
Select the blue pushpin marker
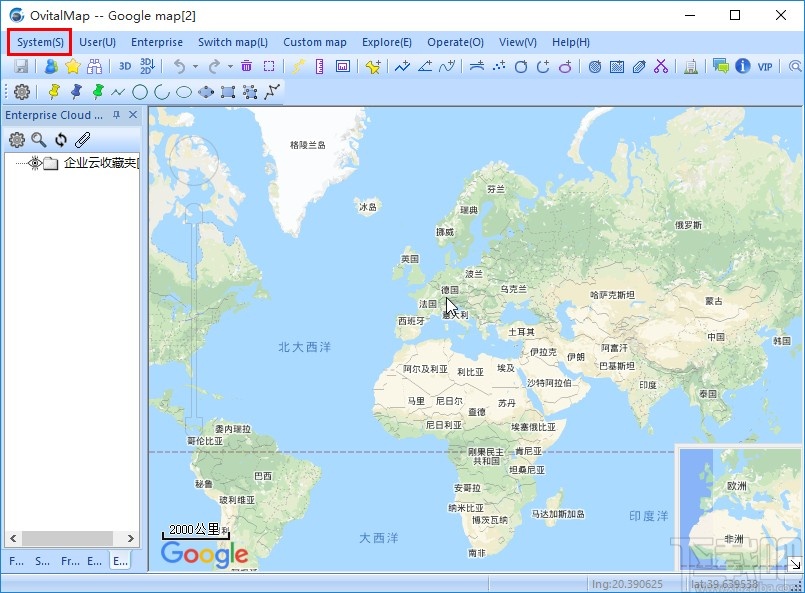76,92
